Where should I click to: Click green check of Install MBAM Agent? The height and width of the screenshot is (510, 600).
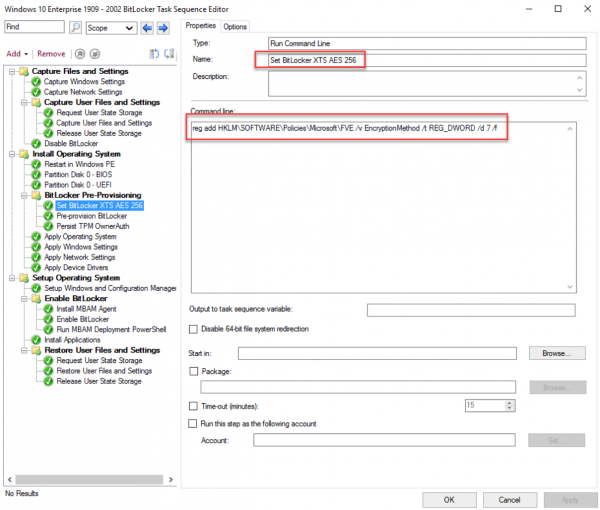click(49, 309)
